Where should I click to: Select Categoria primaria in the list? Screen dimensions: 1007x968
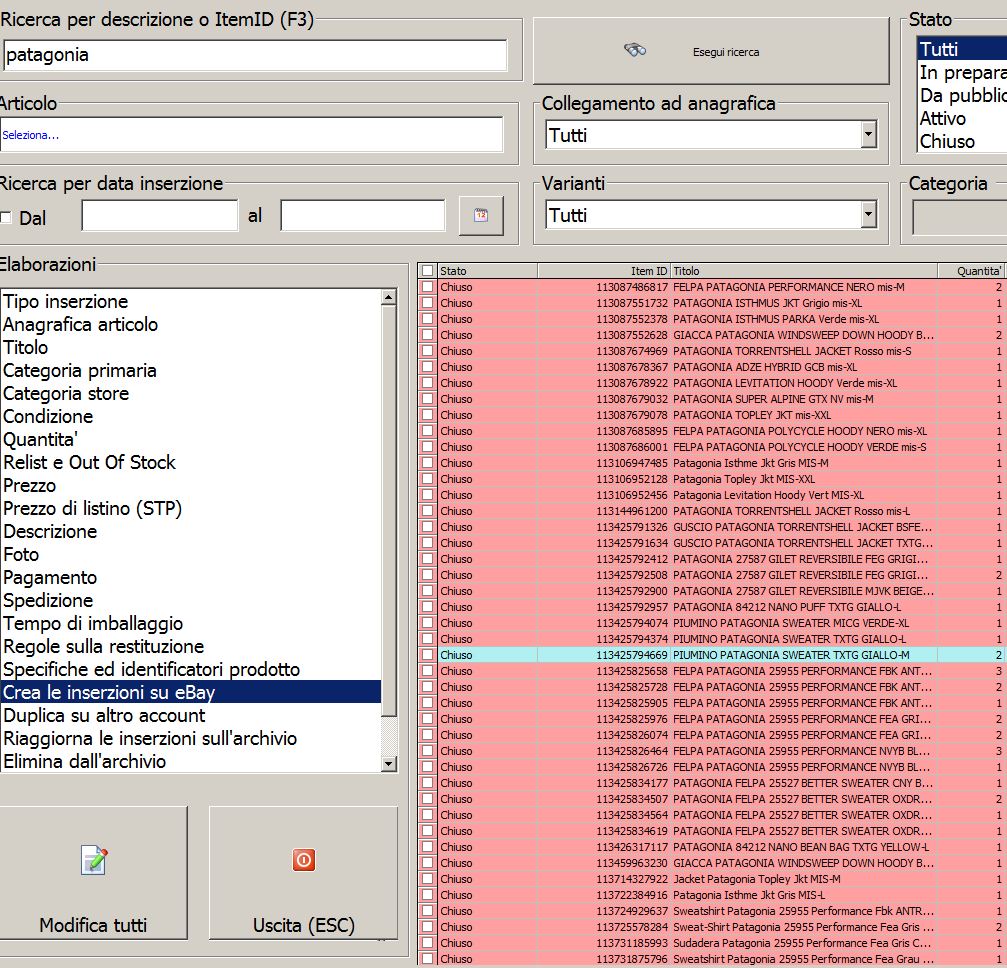191,371
